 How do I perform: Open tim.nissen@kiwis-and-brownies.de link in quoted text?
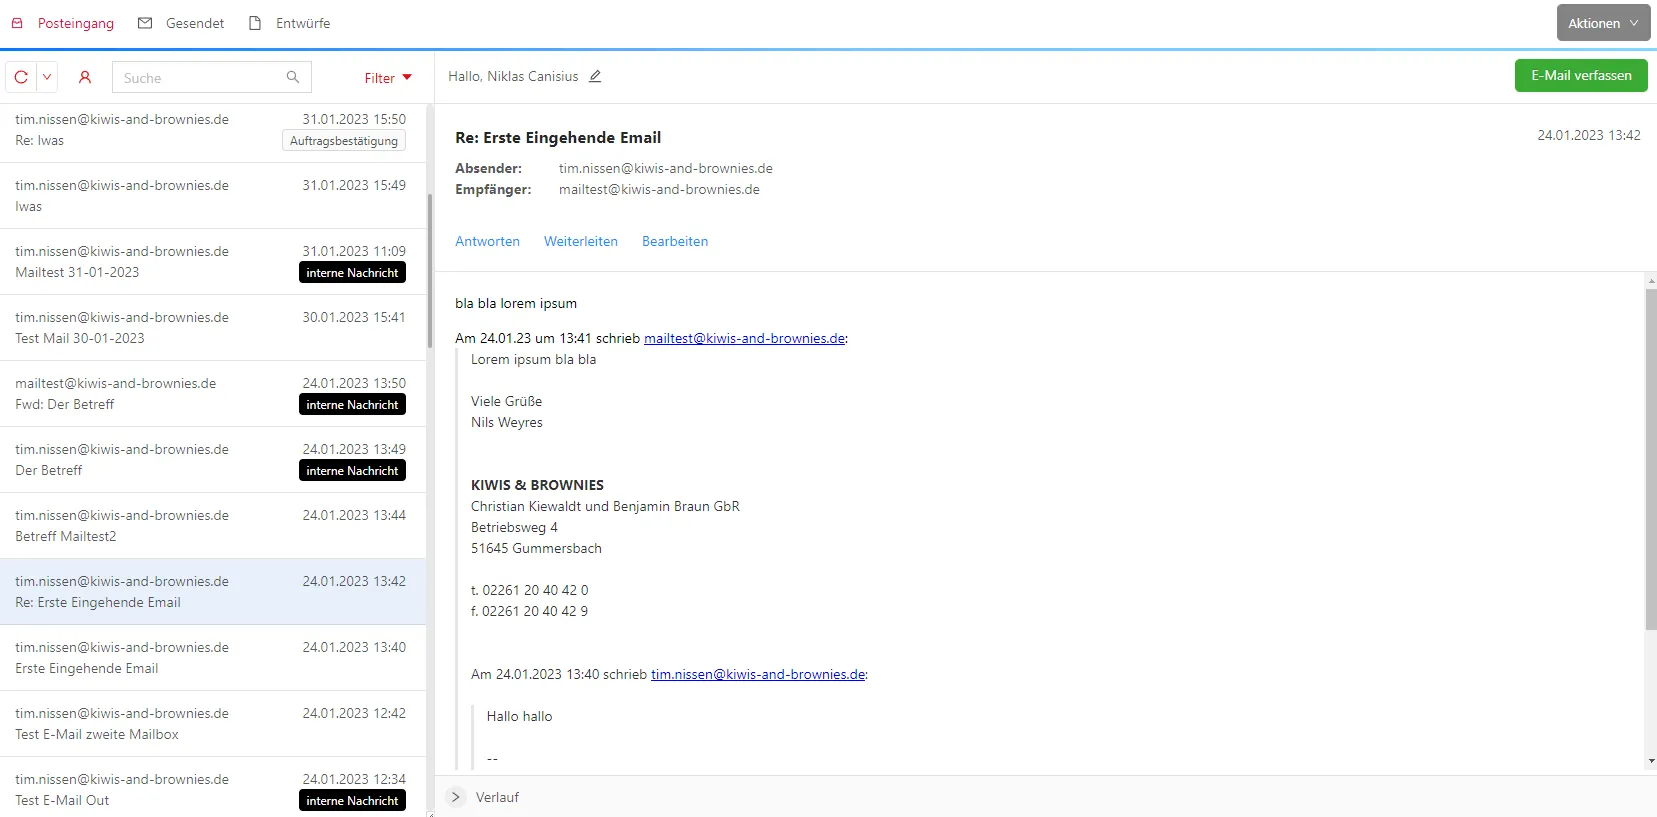(x=758, y=674)
